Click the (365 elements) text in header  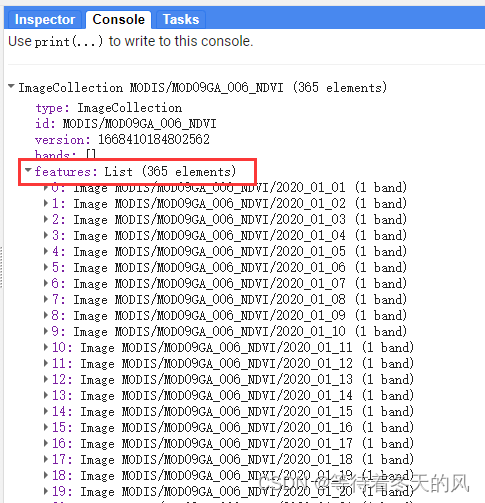click(340, 88)
